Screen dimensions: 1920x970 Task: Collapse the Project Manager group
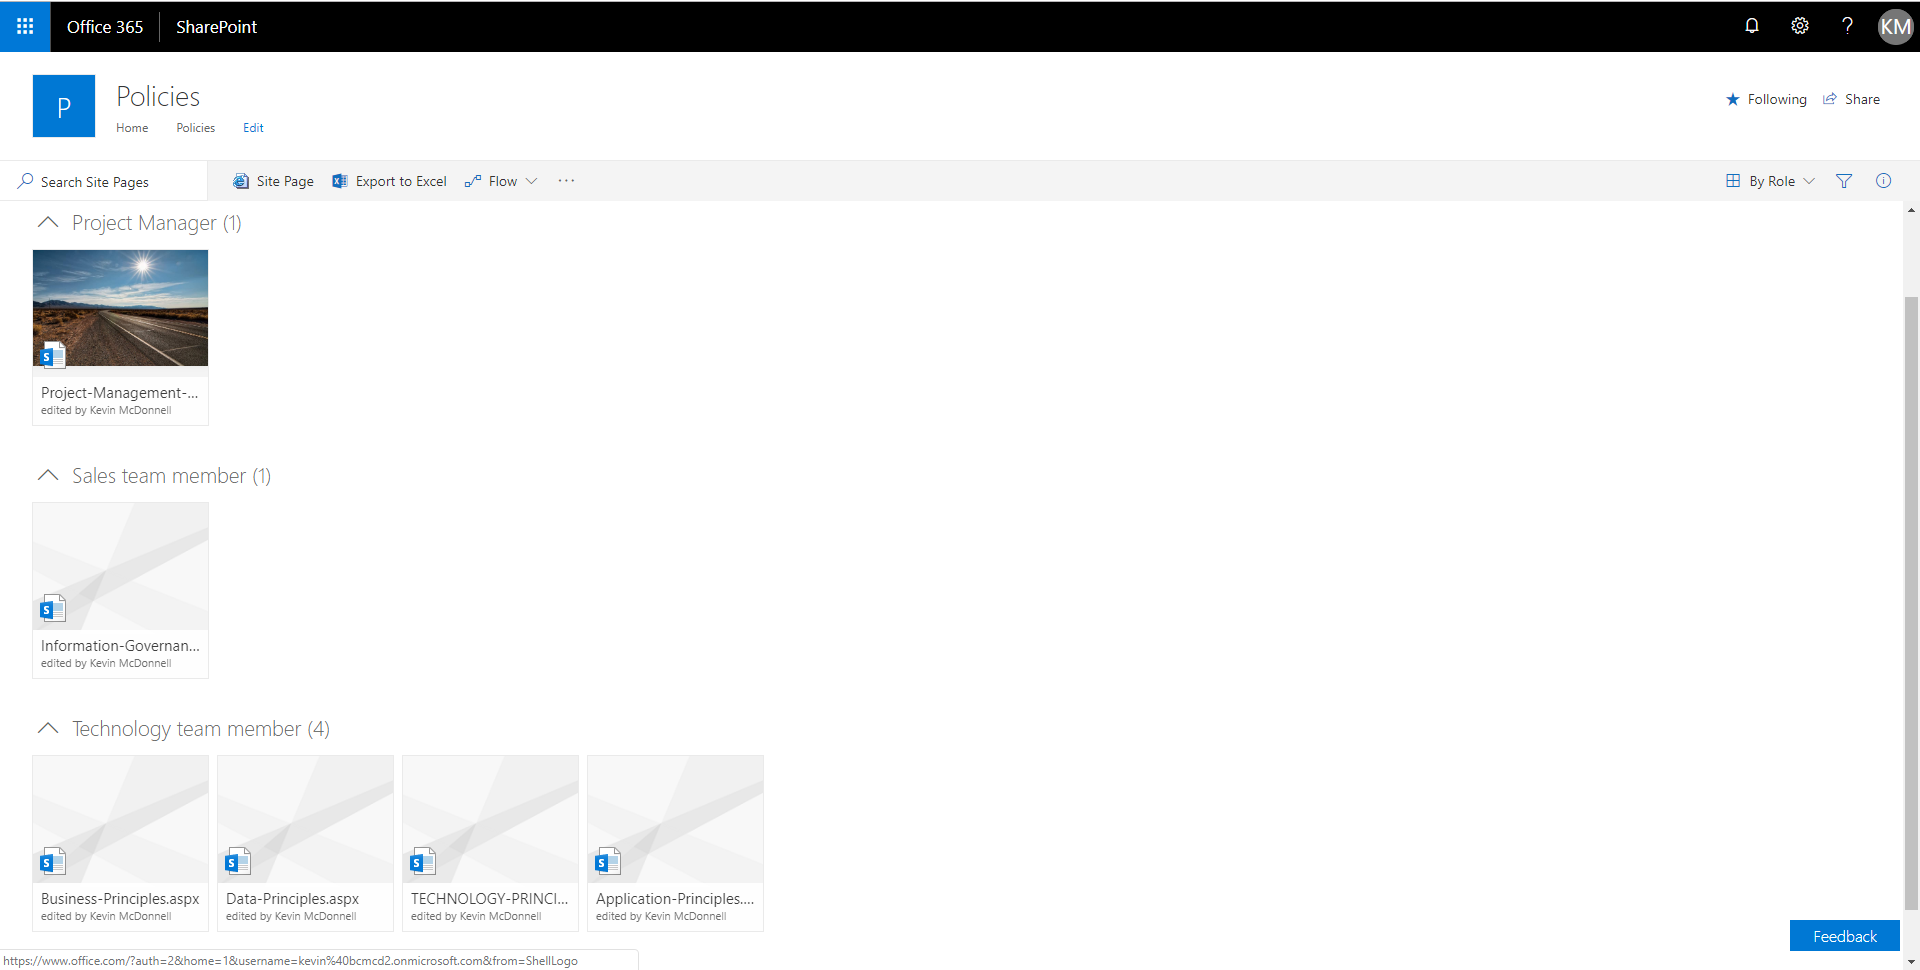coord(47,222)
